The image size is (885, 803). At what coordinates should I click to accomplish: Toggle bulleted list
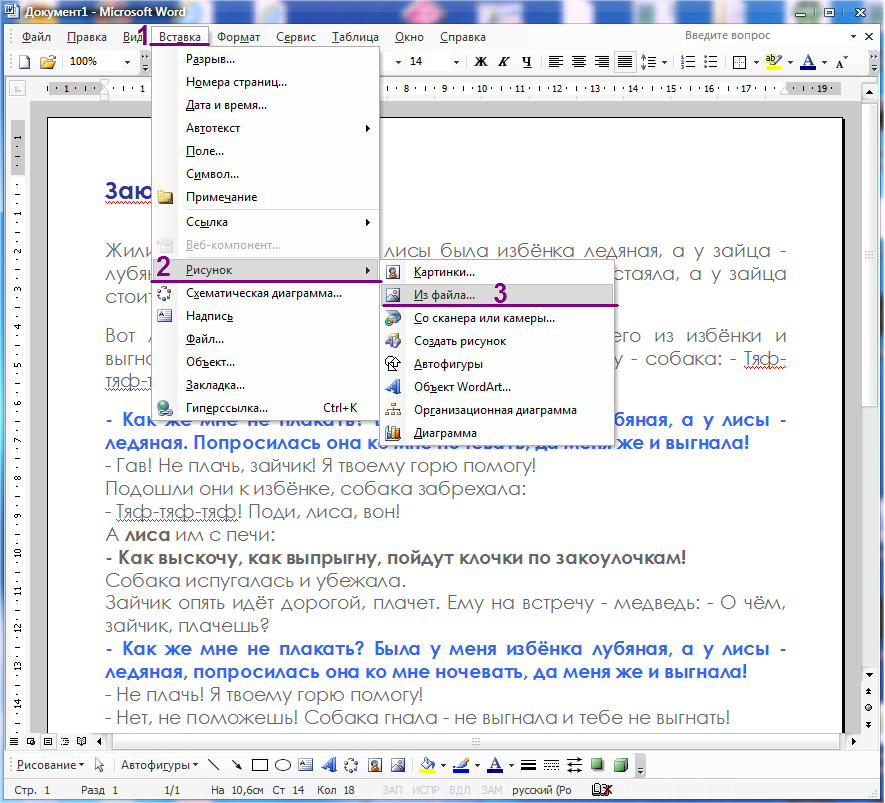click(711, 62)
